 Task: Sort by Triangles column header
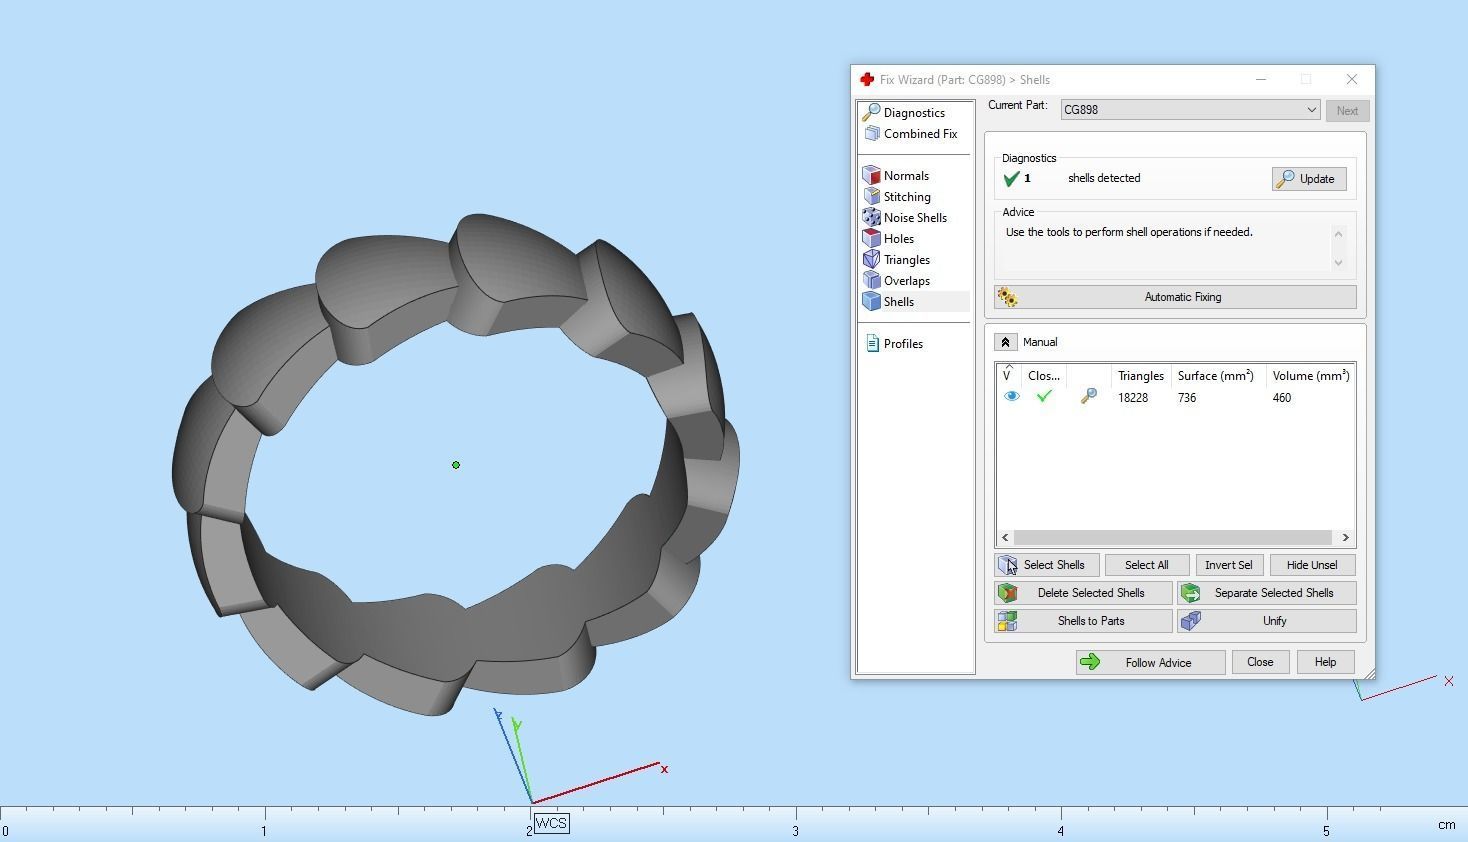[x=1140, y=376]
